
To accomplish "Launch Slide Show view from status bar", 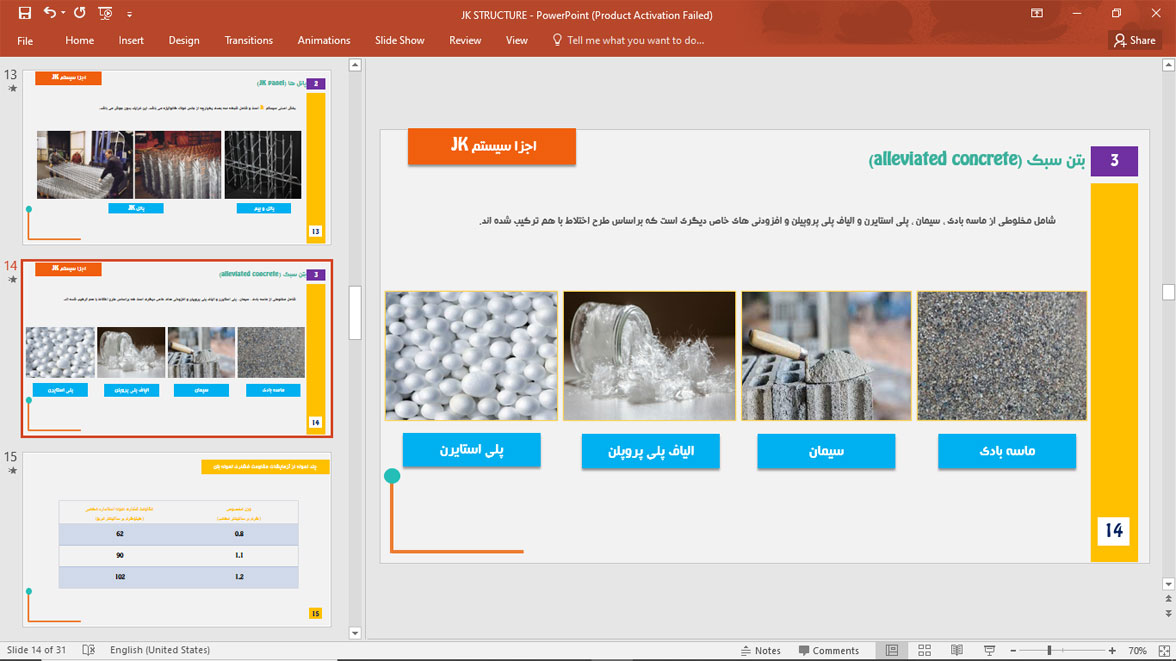I will (989, 650).
